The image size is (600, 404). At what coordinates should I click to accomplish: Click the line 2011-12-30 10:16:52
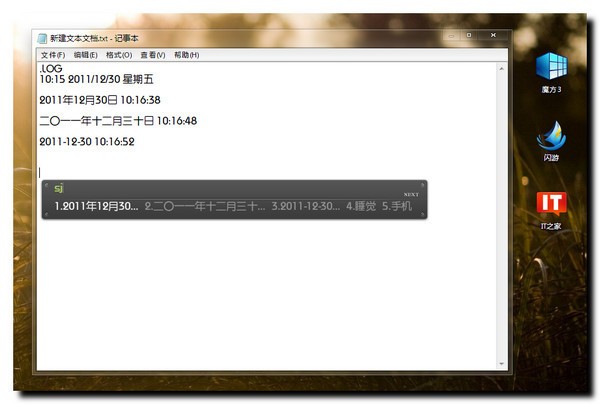(x=87, y=142)
